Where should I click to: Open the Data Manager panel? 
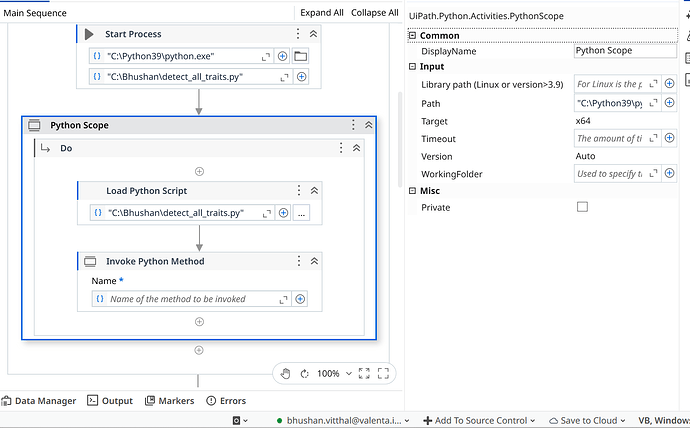tap(39, 401)
